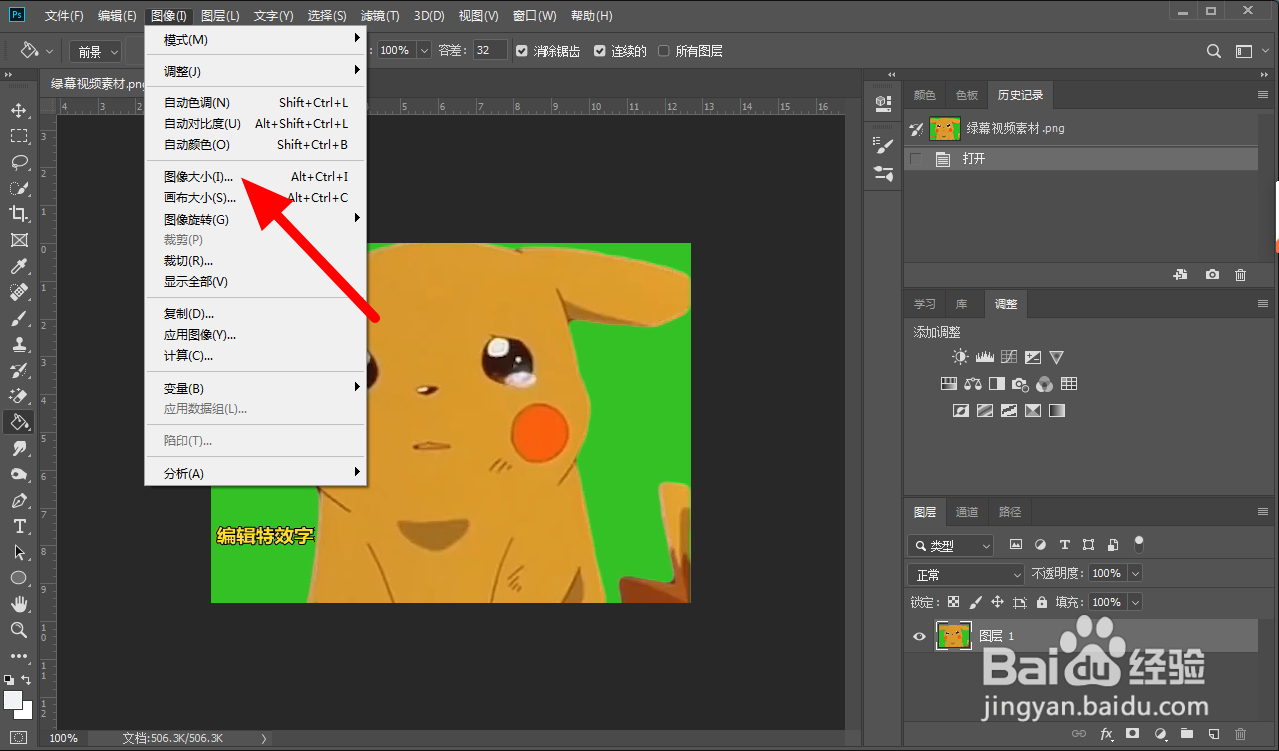1279x751 pixels.
Task: Select the Horizontal Type tool
Action: (19, 526)
